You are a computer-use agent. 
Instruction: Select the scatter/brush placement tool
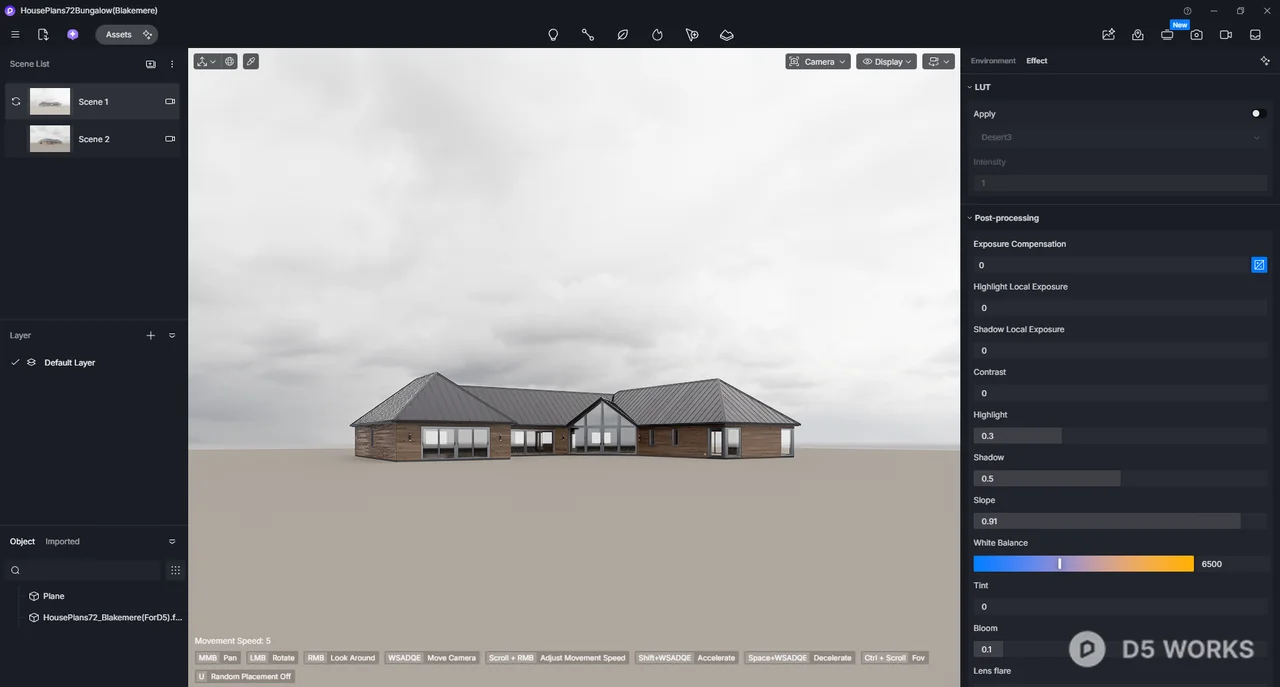692,34
